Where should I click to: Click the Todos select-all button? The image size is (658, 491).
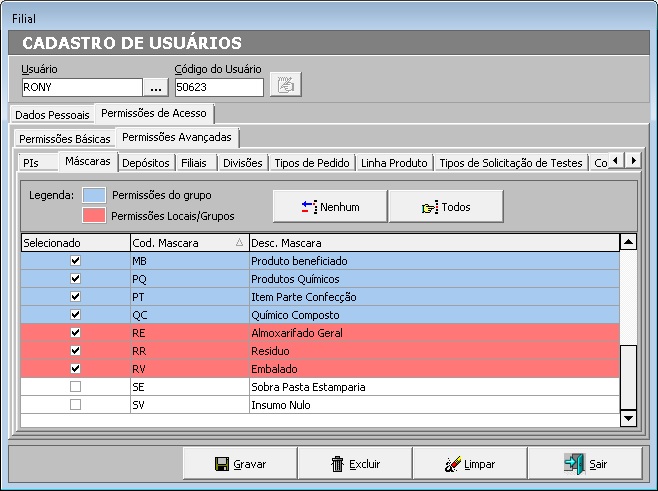[445, 207]
